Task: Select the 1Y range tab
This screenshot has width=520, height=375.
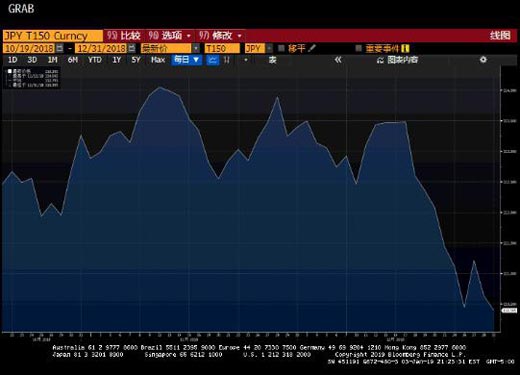Action: point(116,60)
